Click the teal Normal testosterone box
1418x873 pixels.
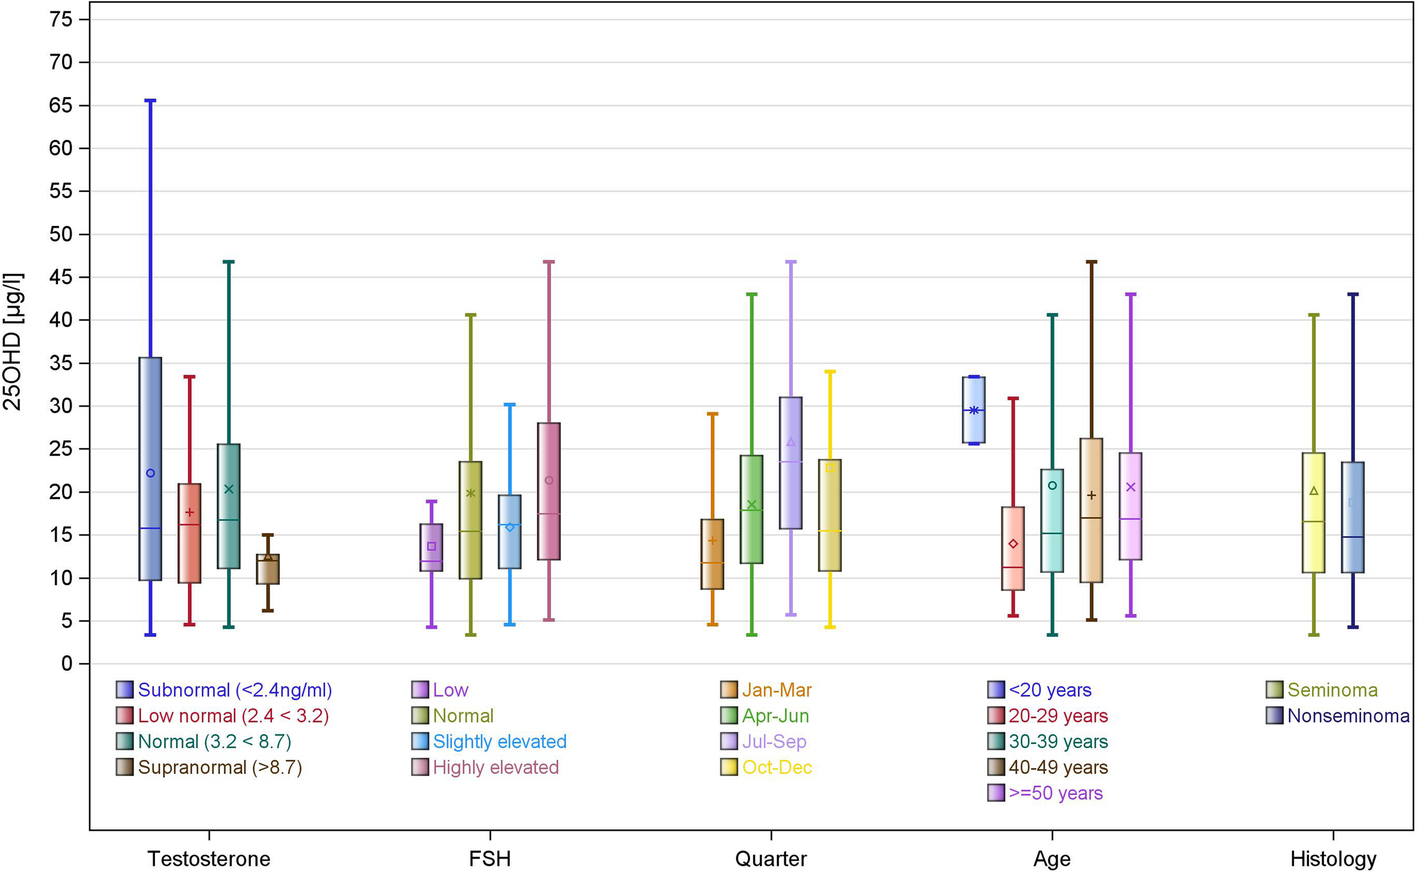click(x=229, y=506)
